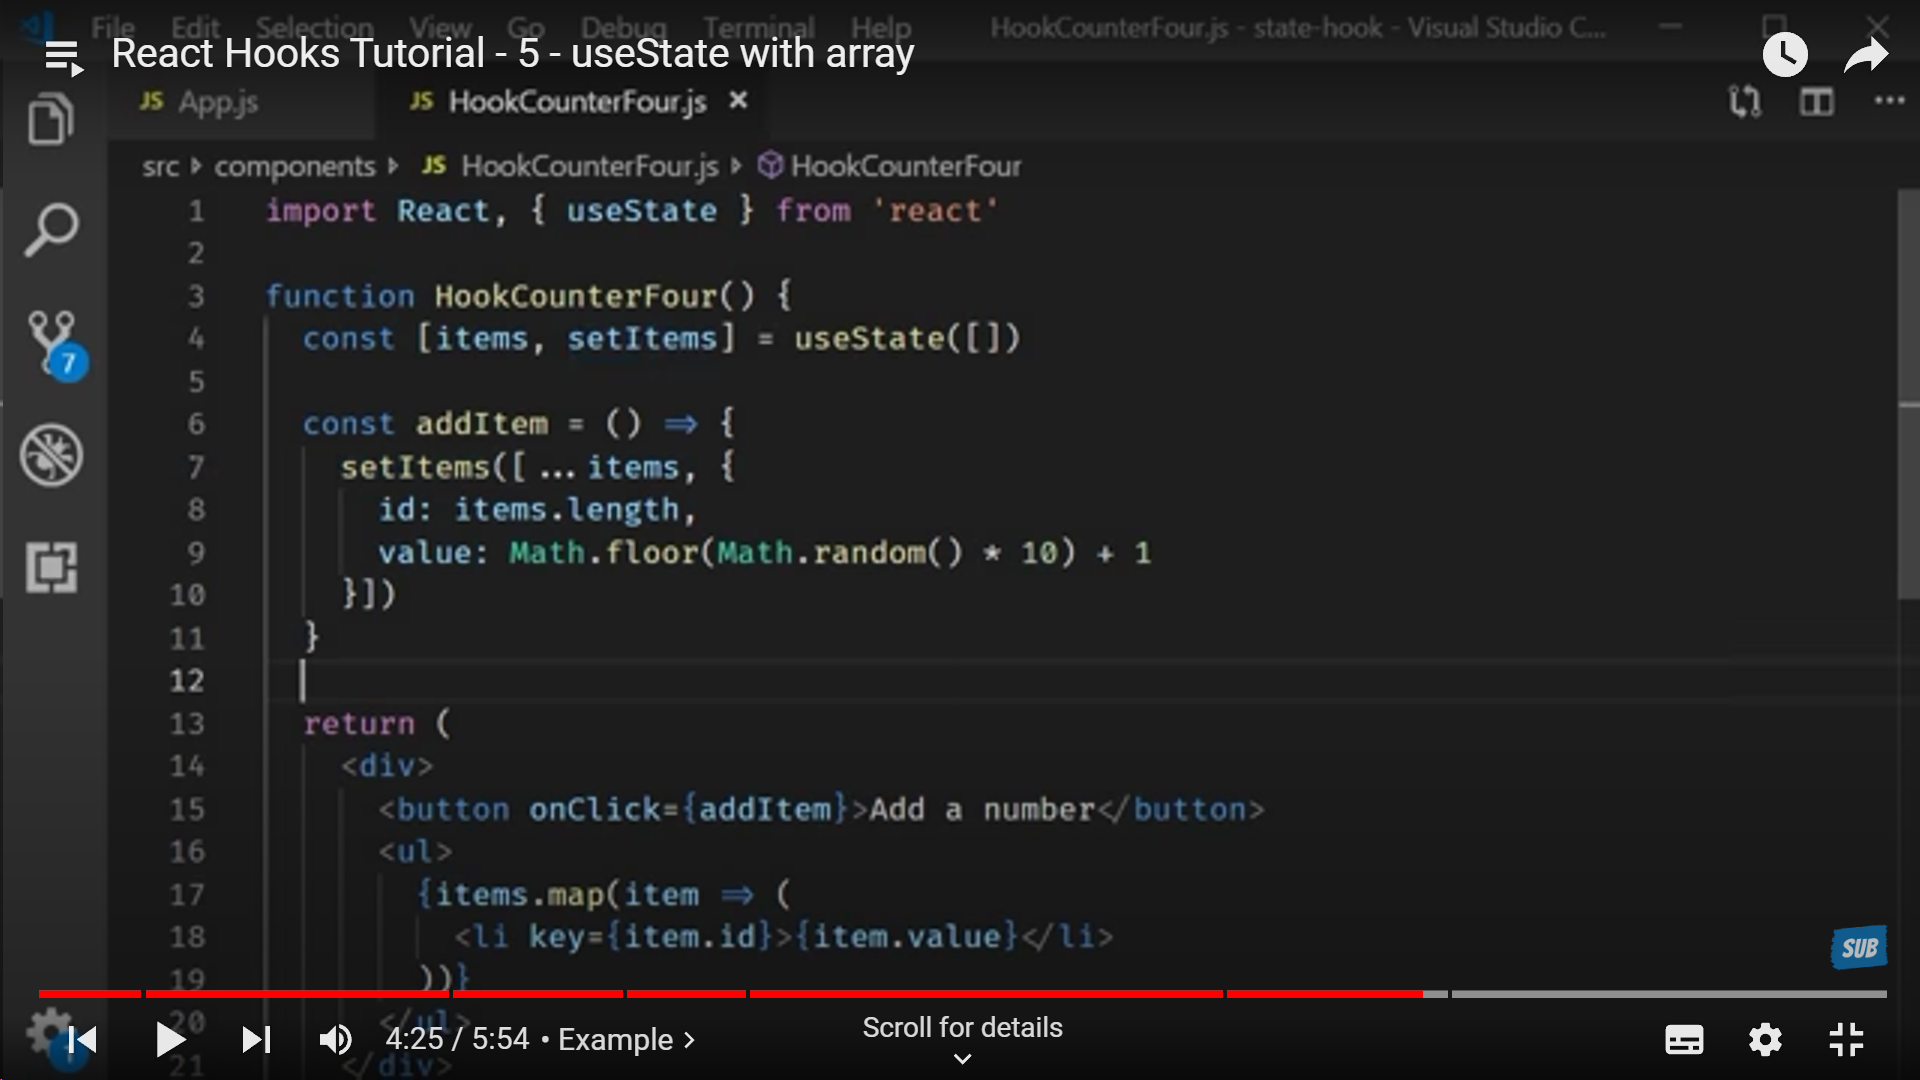Open Source Control icon with badge 7
1920x1080 pixels.
coord(52,340)
